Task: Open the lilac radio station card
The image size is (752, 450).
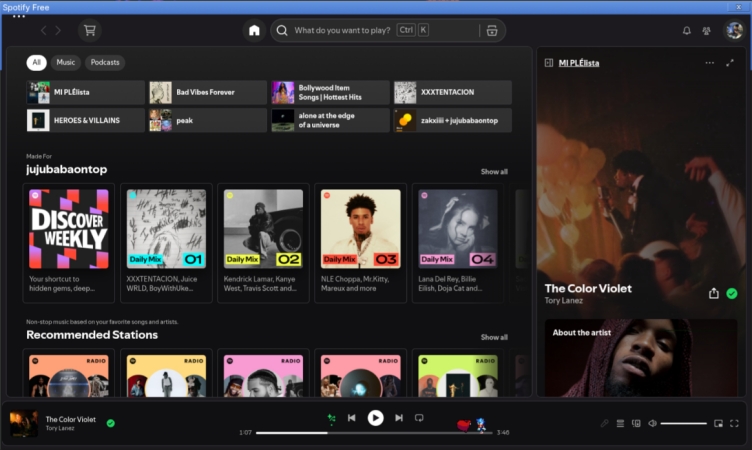Action: click(x=263, y=375)
